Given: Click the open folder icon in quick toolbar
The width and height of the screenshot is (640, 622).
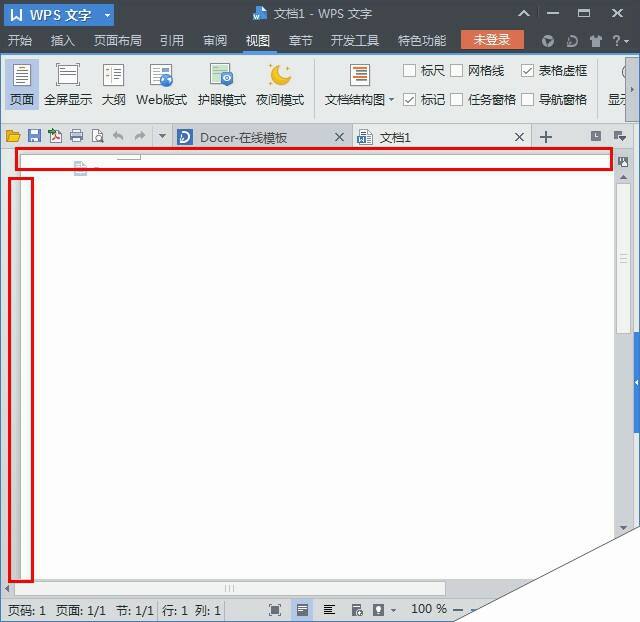Looking at the screenshot, I should pos(13,136).
